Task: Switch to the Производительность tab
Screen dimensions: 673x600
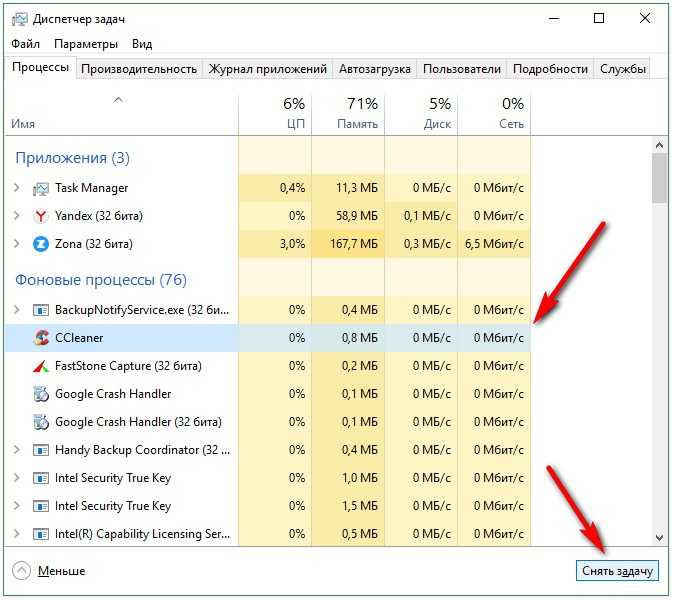Action: click(139, 69)
